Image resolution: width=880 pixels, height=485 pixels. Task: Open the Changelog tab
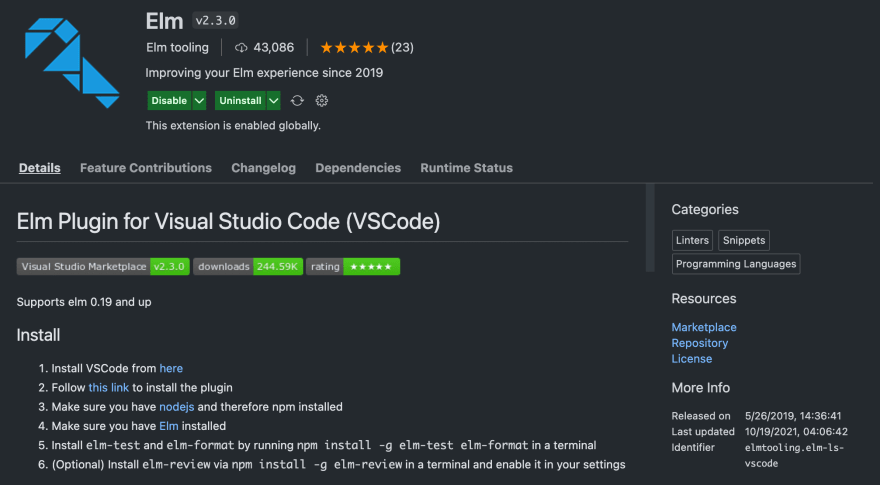tap(263, 168)
